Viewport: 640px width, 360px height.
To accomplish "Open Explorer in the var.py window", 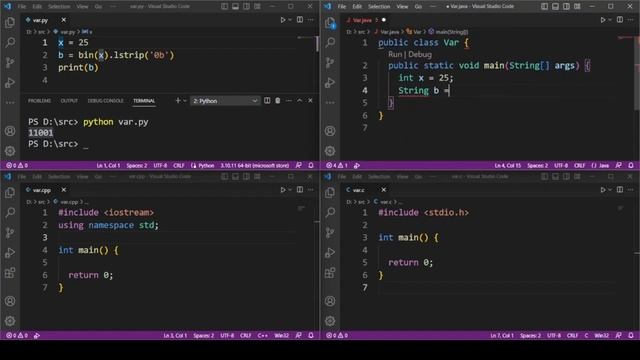I will (10, 23).
